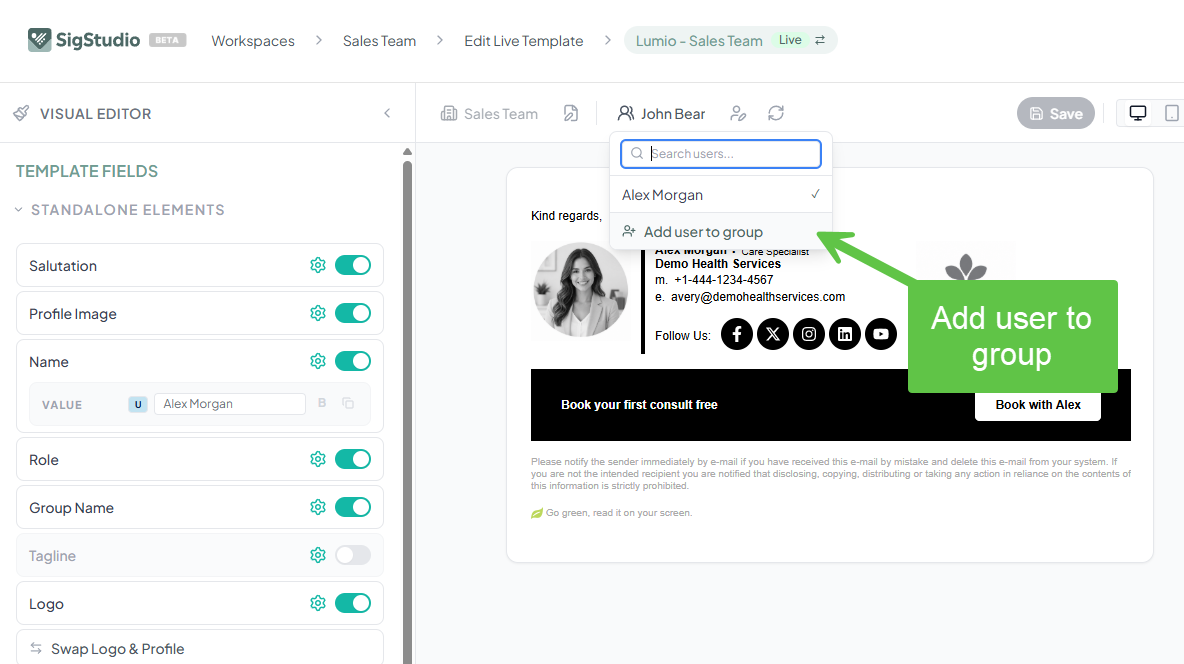
Task: Focus the Search users field
Action: 721,153
